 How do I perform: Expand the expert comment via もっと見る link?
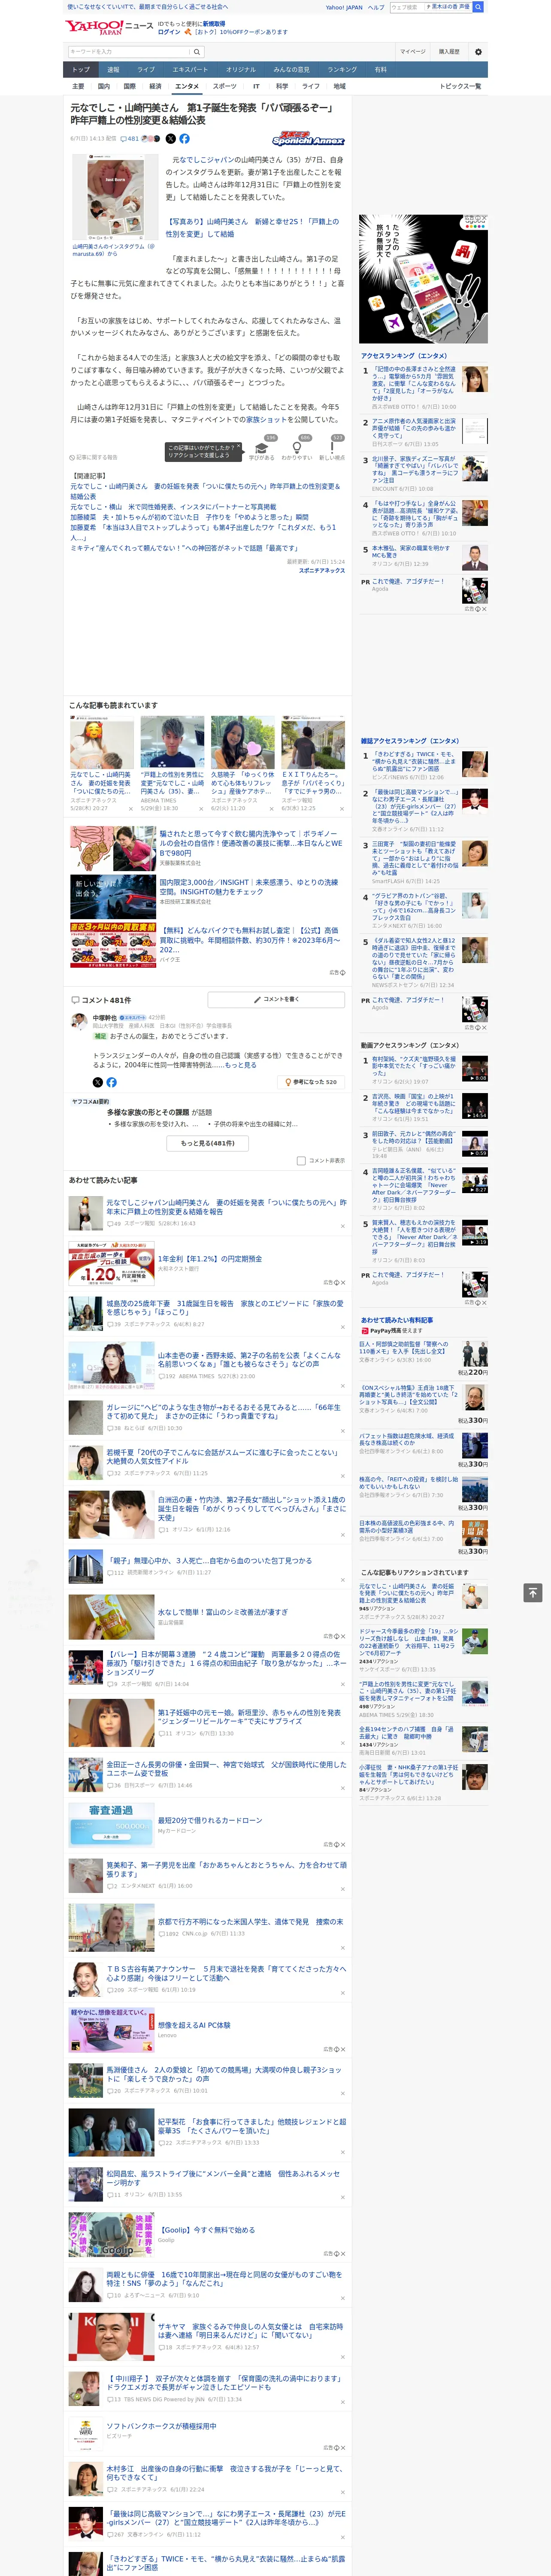click(241, 1065)
